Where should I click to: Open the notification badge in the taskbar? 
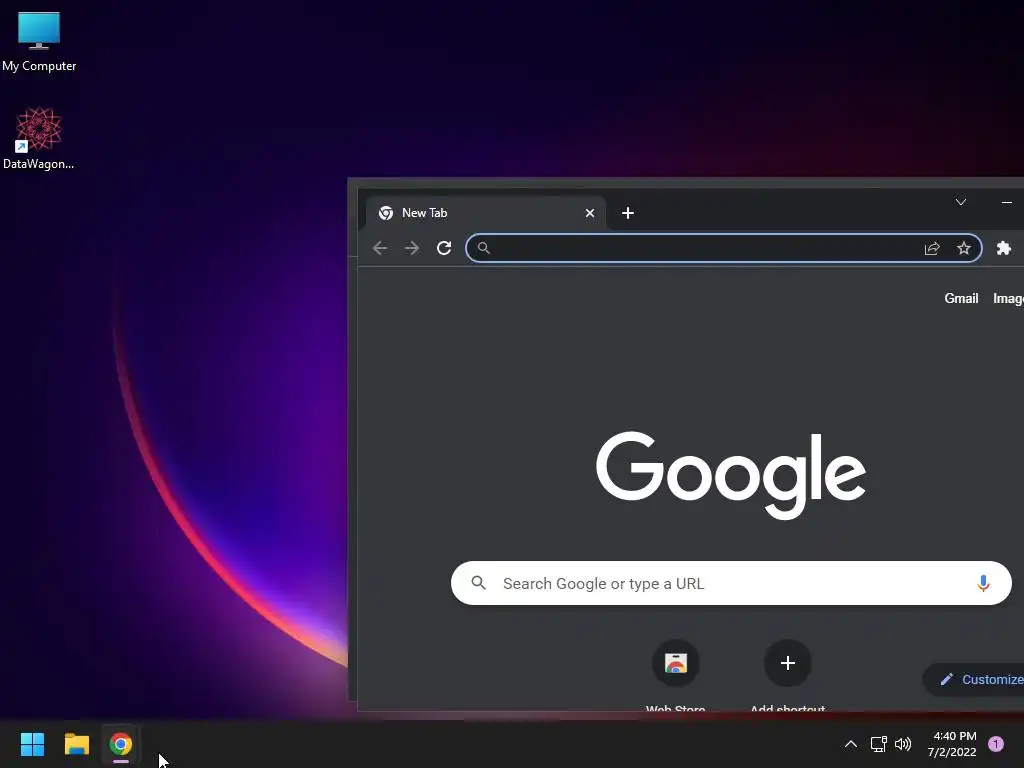(x=996, y=744)
